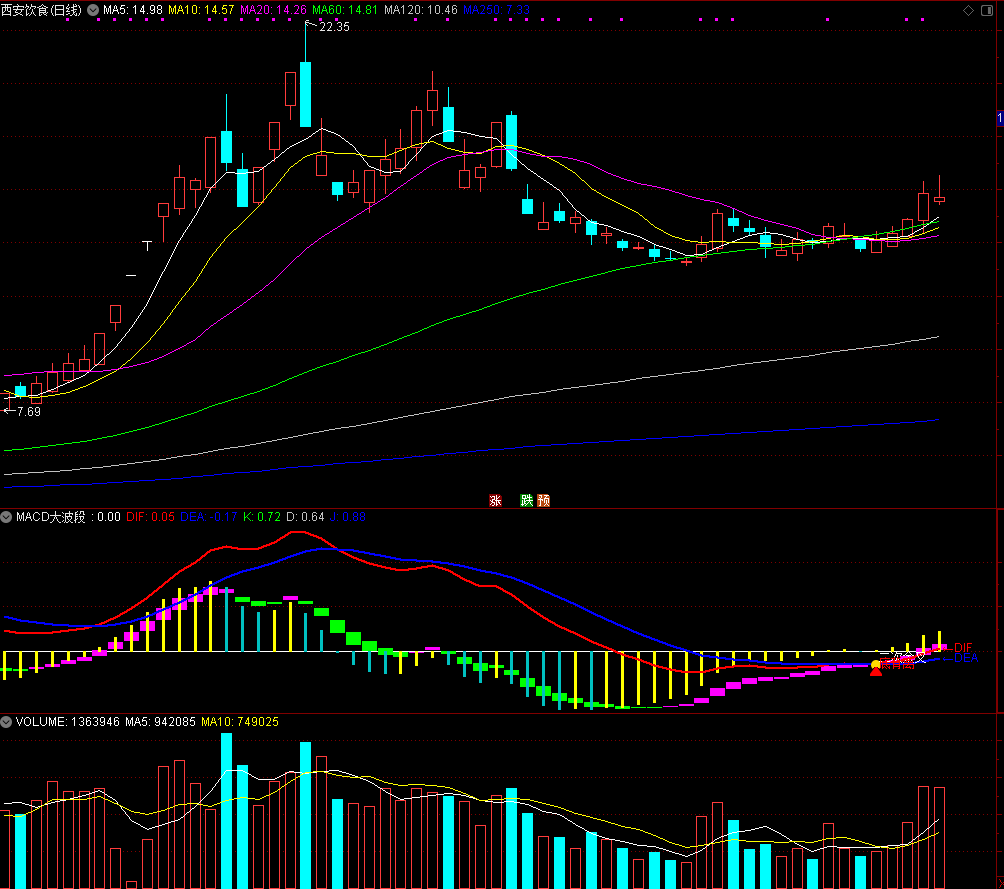The width and height of the screenshot is (1004, 889).
Task: Expand the VOLUME indicator dropdown
Action: 6,722
